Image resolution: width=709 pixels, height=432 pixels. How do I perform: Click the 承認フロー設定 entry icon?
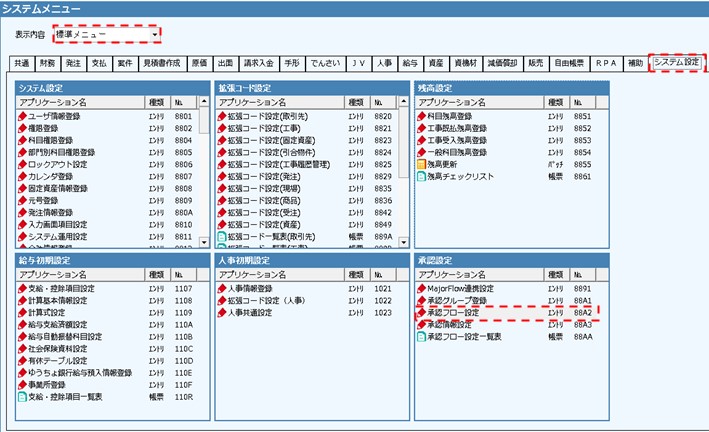click(x=422, y=313)
